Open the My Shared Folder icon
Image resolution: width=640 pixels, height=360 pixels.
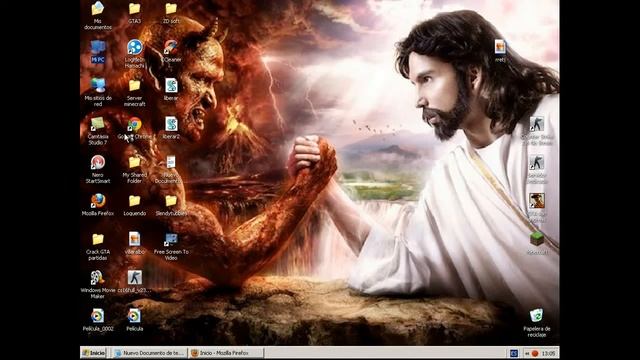(134, 169)
